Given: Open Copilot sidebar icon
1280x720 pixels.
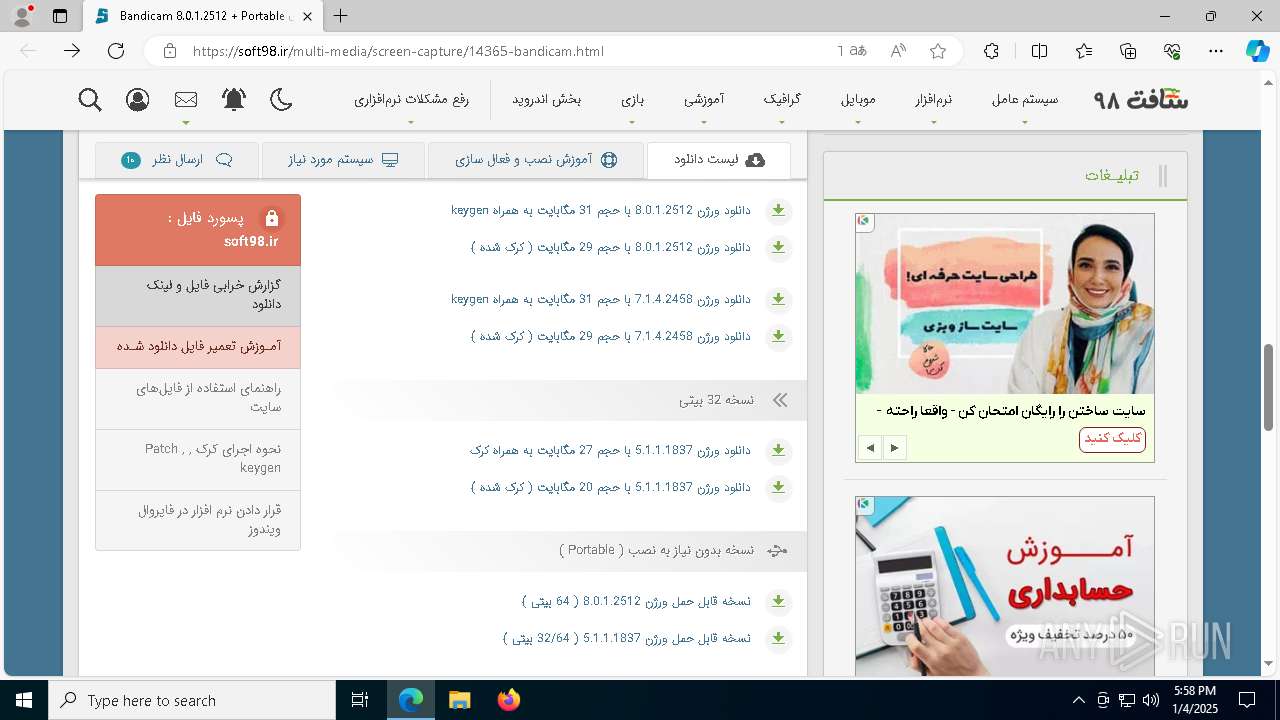Looking at the screenshot, I should tap(1257, 51).
